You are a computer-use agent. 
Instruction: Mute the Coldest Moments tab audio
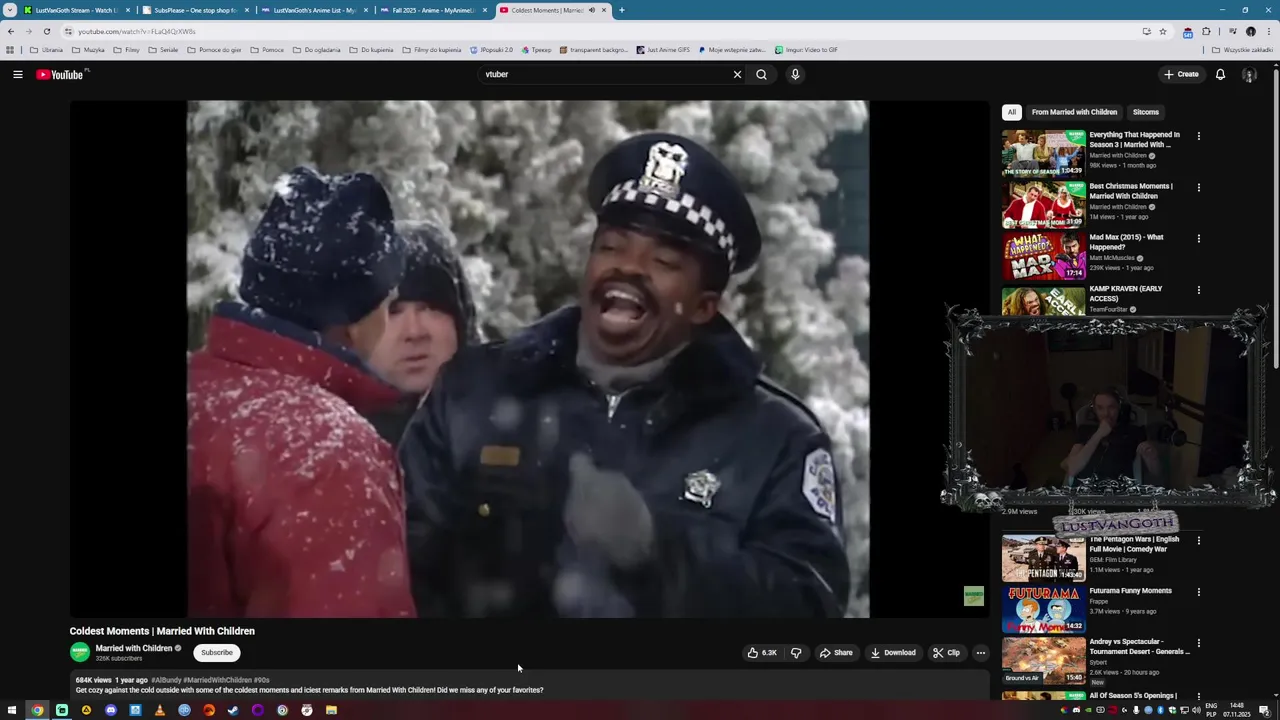pyautogui.click(x=592, y=10)
